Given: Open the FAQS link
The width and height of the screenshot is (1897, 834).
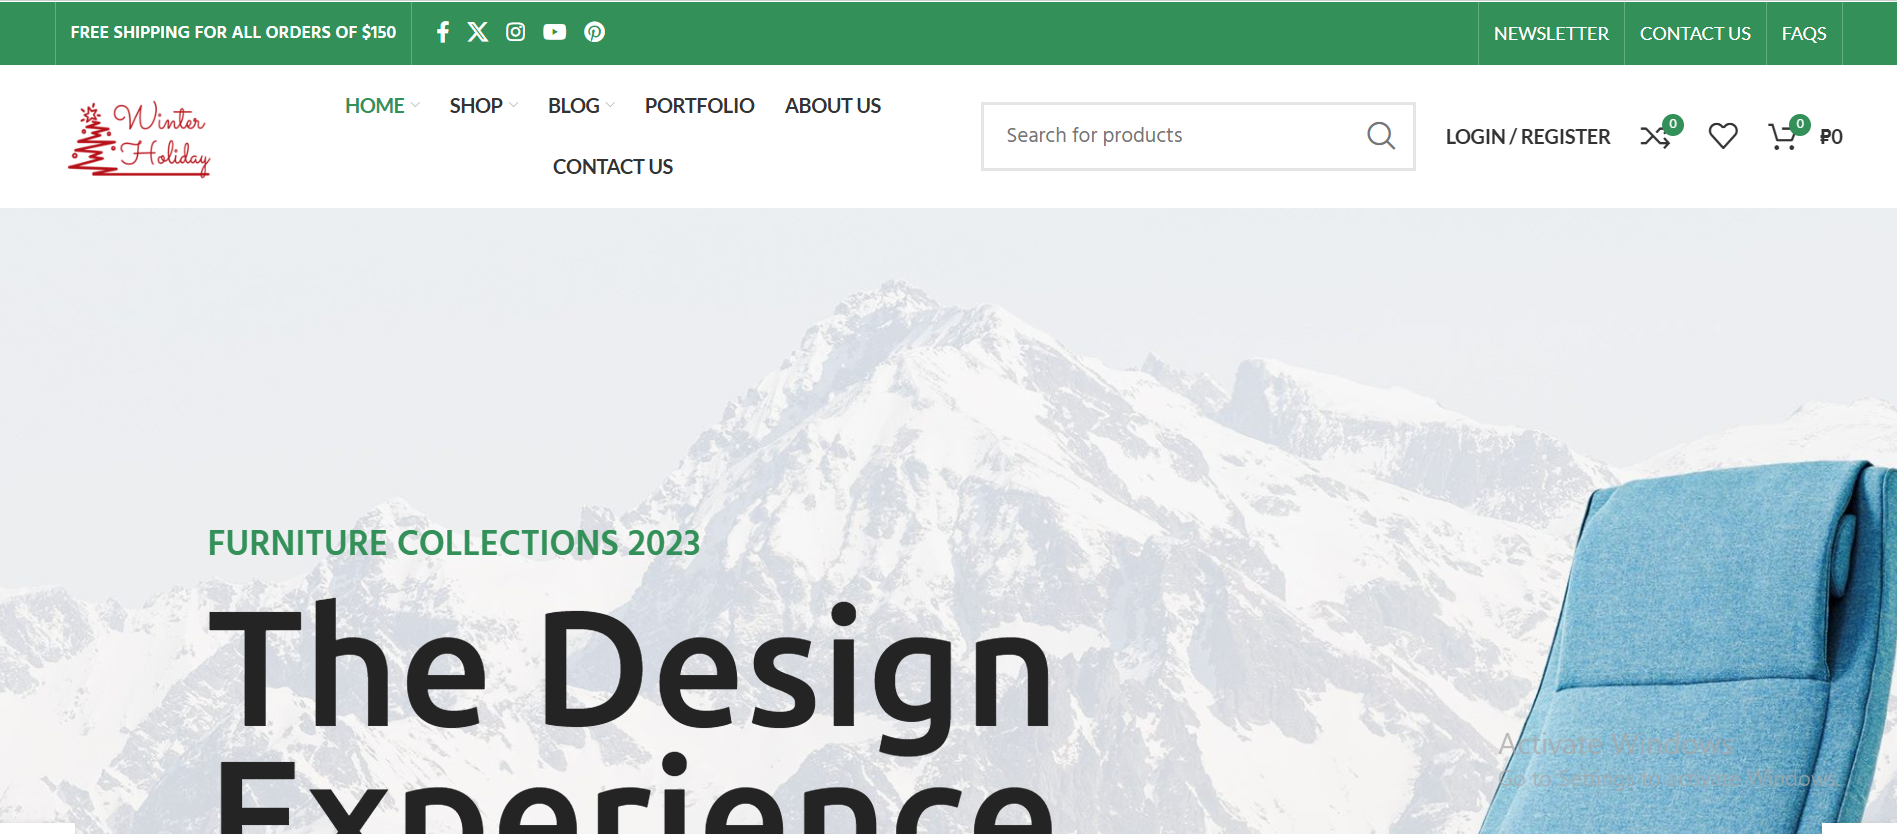Looking at the screenshot, I should 1804,33.
